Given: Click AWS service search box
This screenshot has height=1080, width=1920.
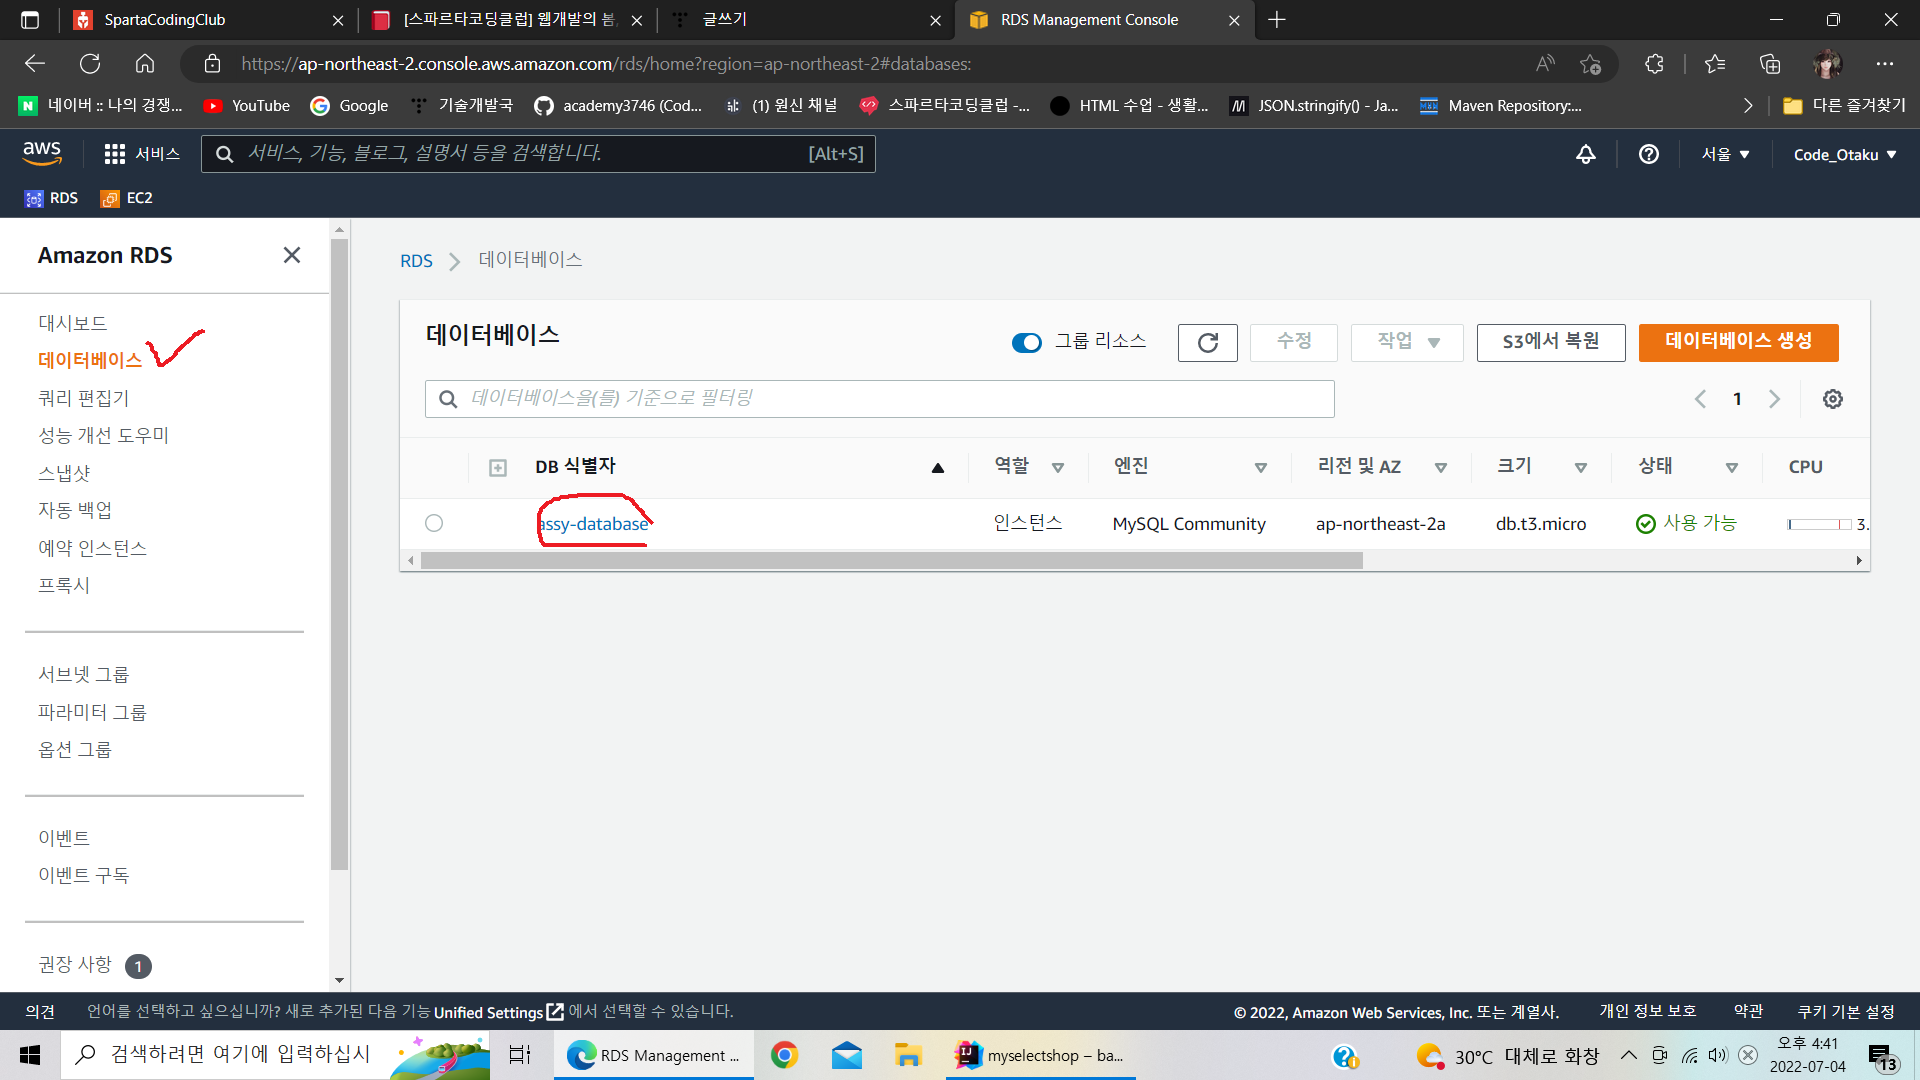Looking at the screenshot, I should (x=538, y=154).
